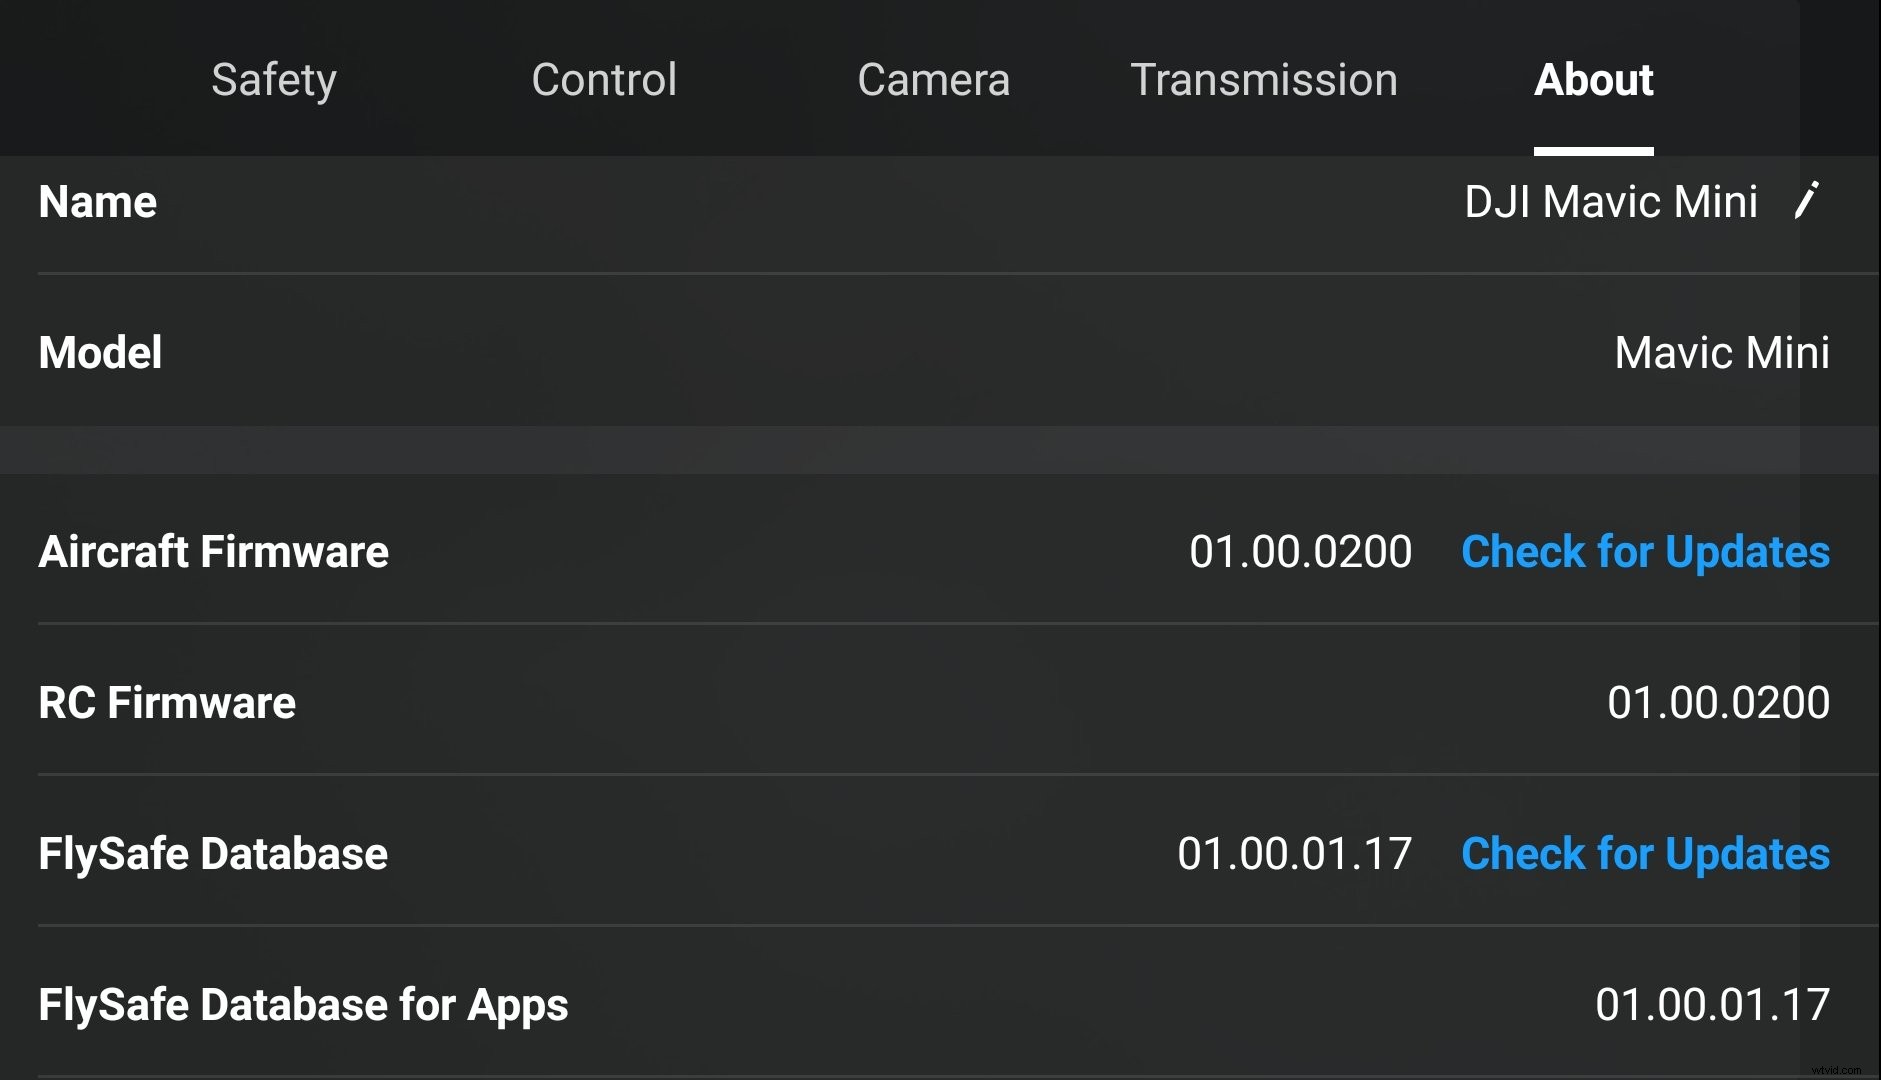View the Transmission tab
The image size is (1881, 1080).
[1263, 79]
